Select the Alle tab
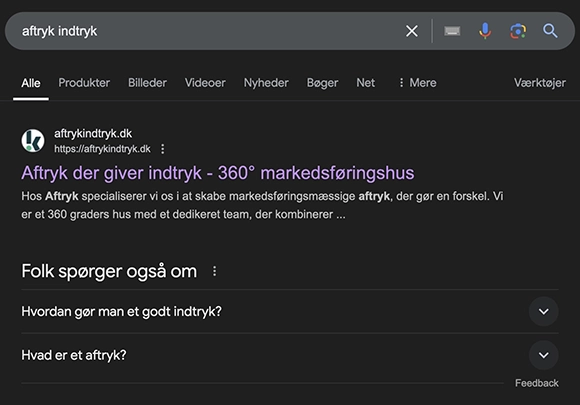Viewport: 580px width, 405px height. click(x=31, y=83)
